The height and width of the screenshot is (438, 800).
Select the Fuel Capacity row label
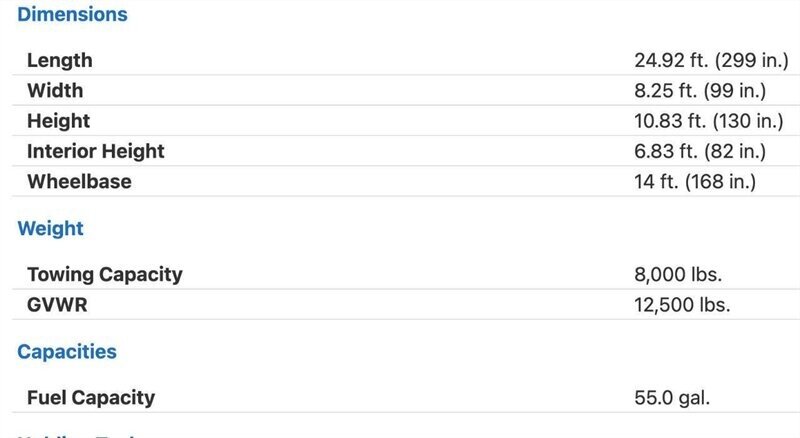pos(91,398)
